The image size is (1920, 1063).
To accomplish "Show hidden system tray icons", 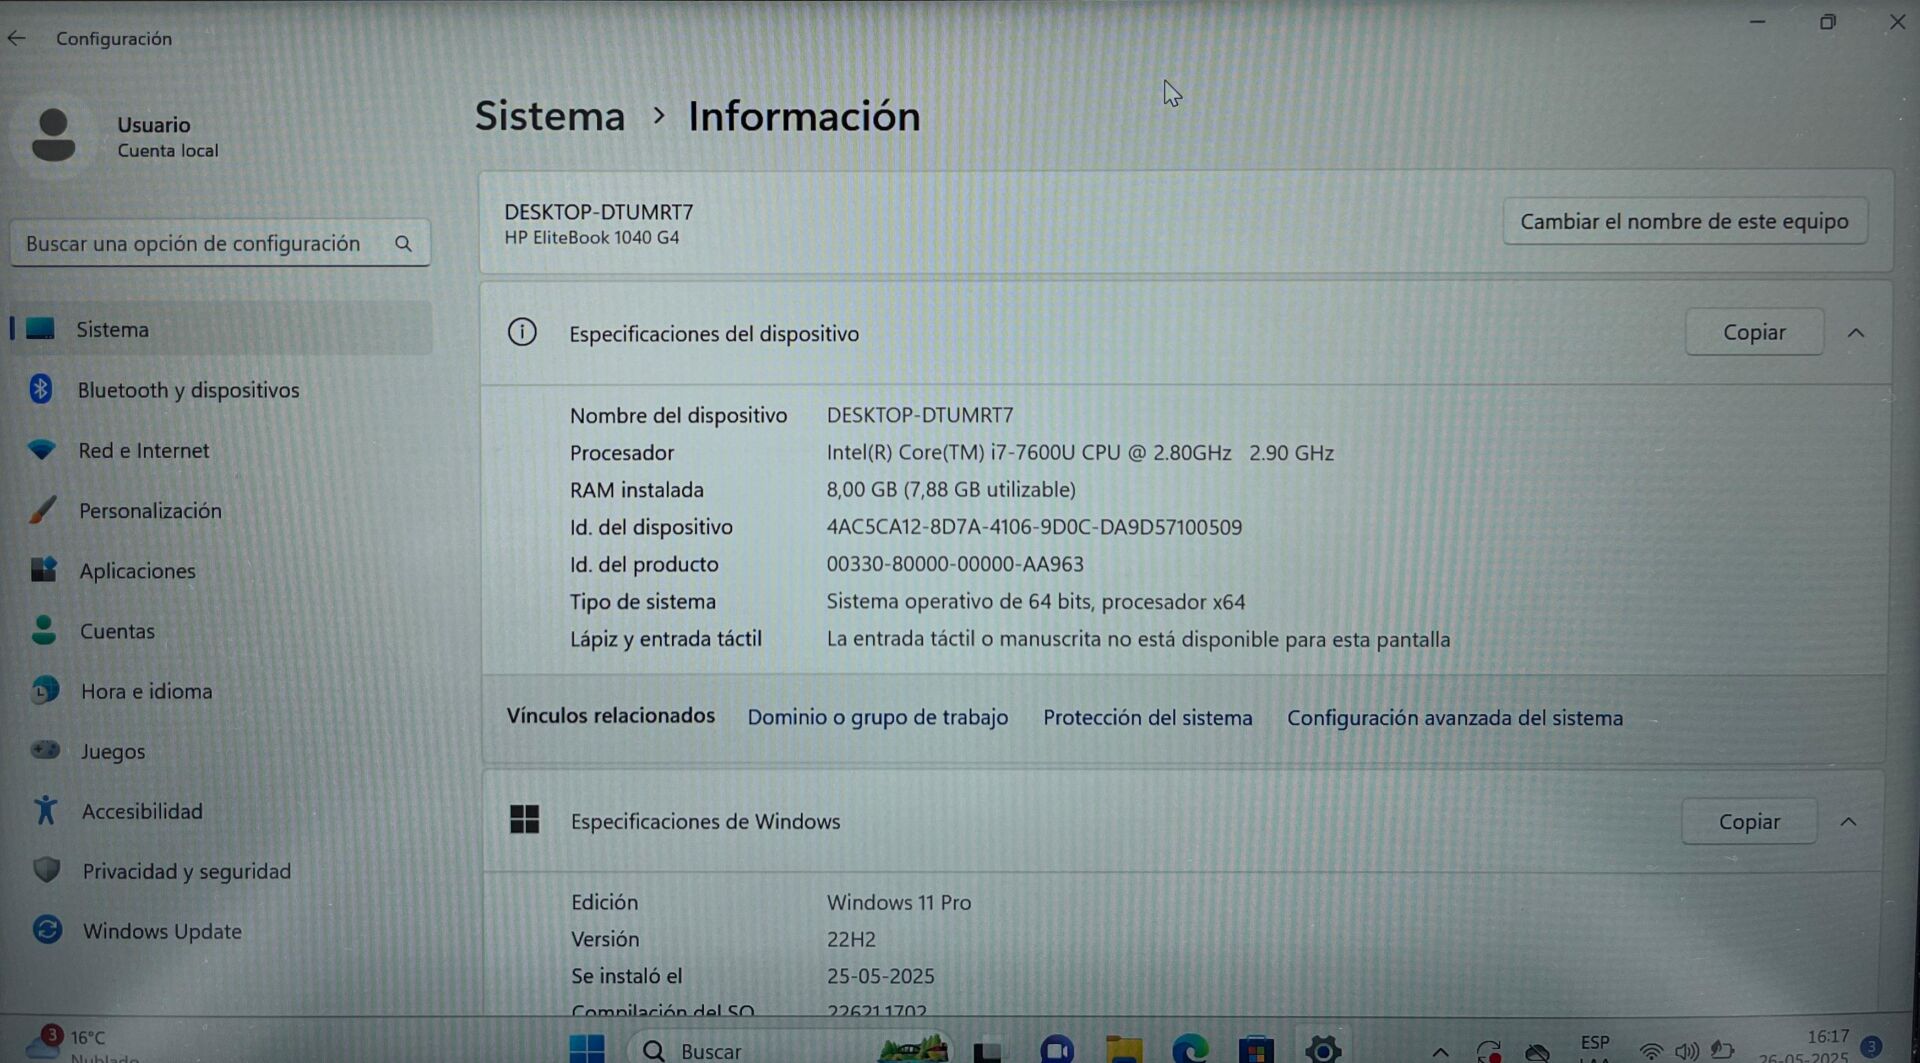I will tap(1440, 1051).
